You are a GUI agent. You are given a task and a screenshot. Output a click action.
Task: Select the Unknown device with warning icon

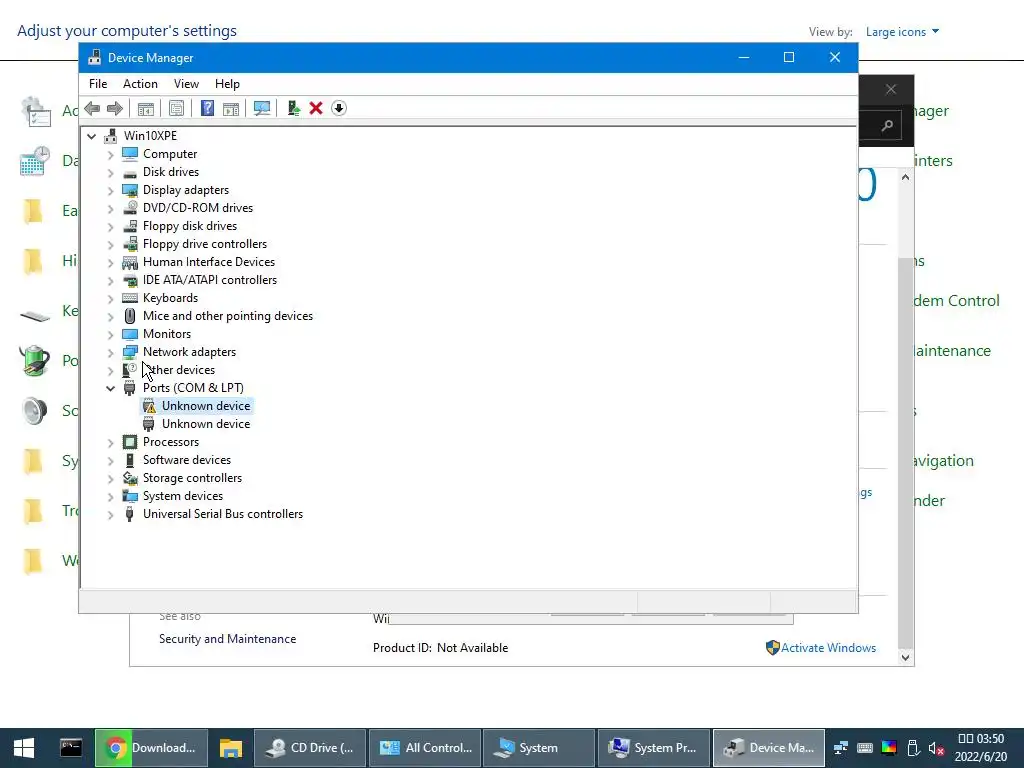pos(206,406)
